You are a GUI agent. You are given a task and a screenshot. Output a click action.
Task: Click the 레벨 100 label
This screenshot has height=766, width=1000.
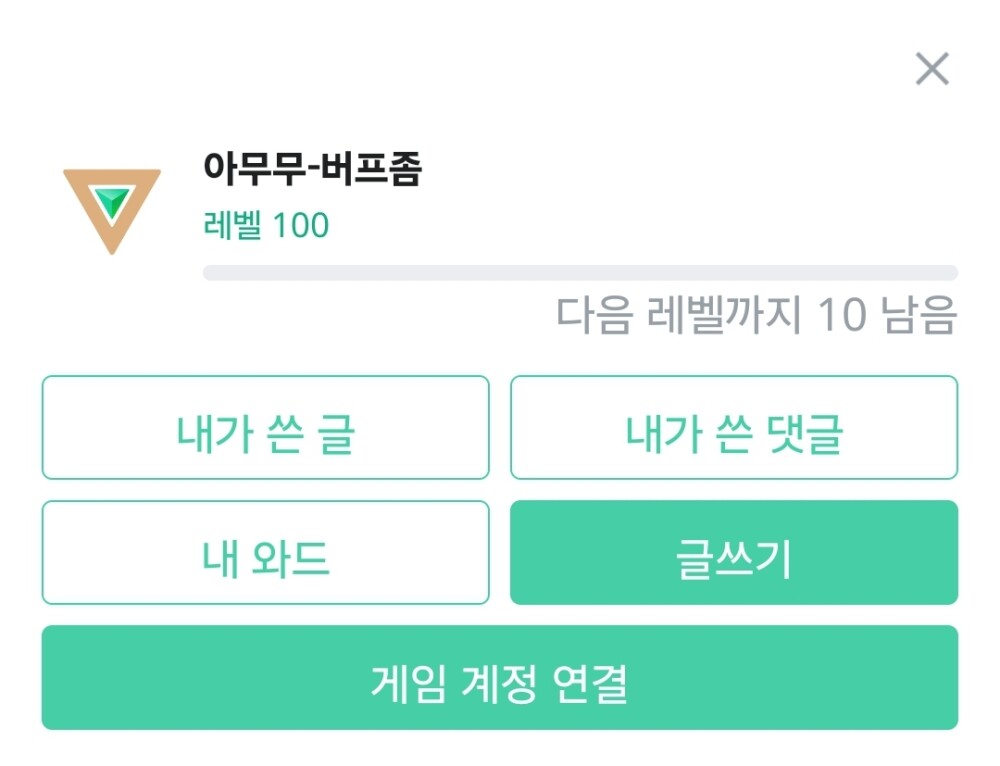[x=266, y=226]
